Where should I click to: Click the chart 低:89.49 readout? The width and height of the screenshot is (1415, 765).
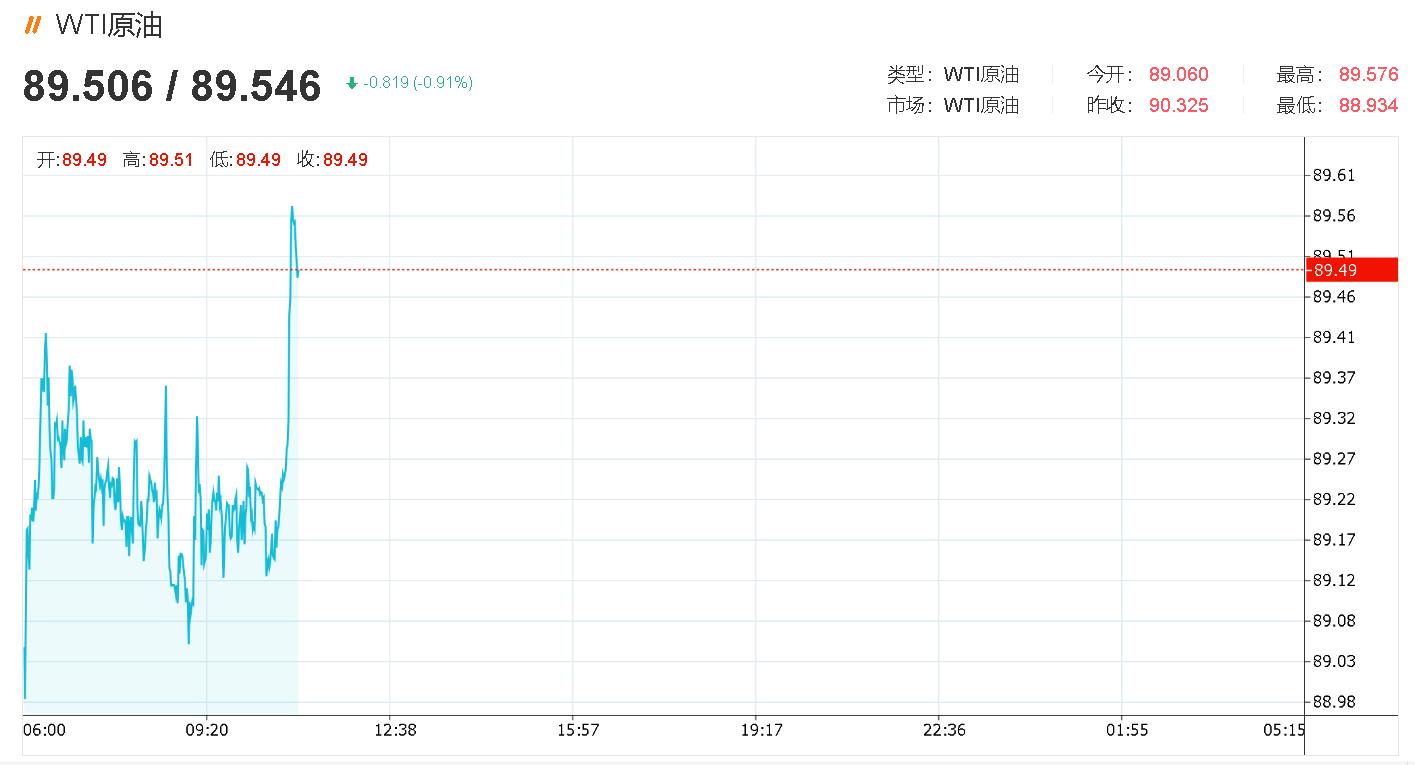pos(245,160)
